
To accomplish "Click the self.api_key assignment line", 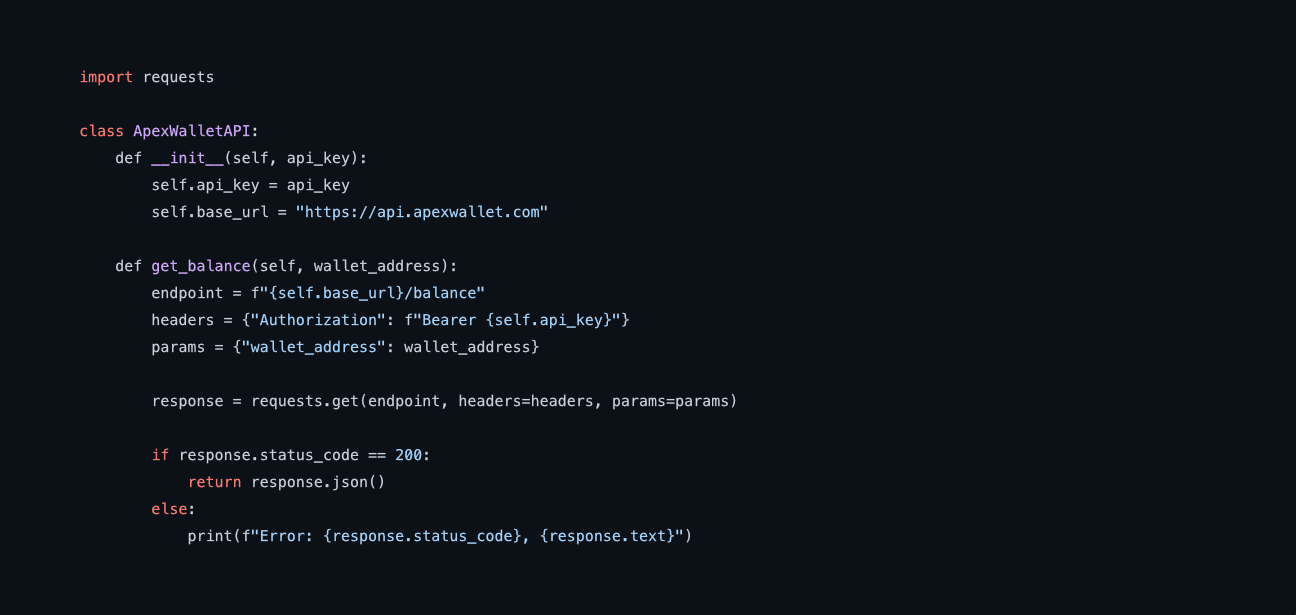I will click(250, 185).
